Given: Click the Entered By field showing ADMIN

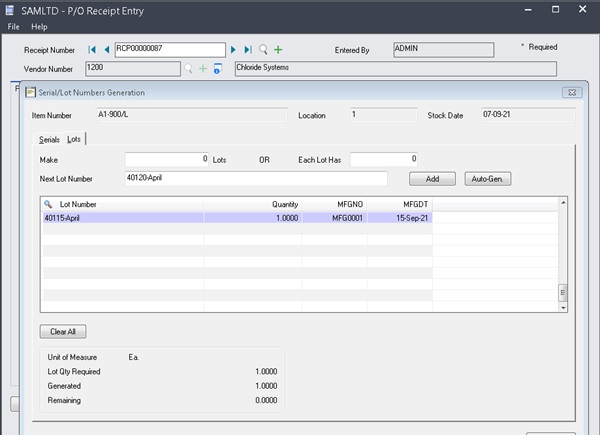Looking at the screenshot, I should coord(443,50).
